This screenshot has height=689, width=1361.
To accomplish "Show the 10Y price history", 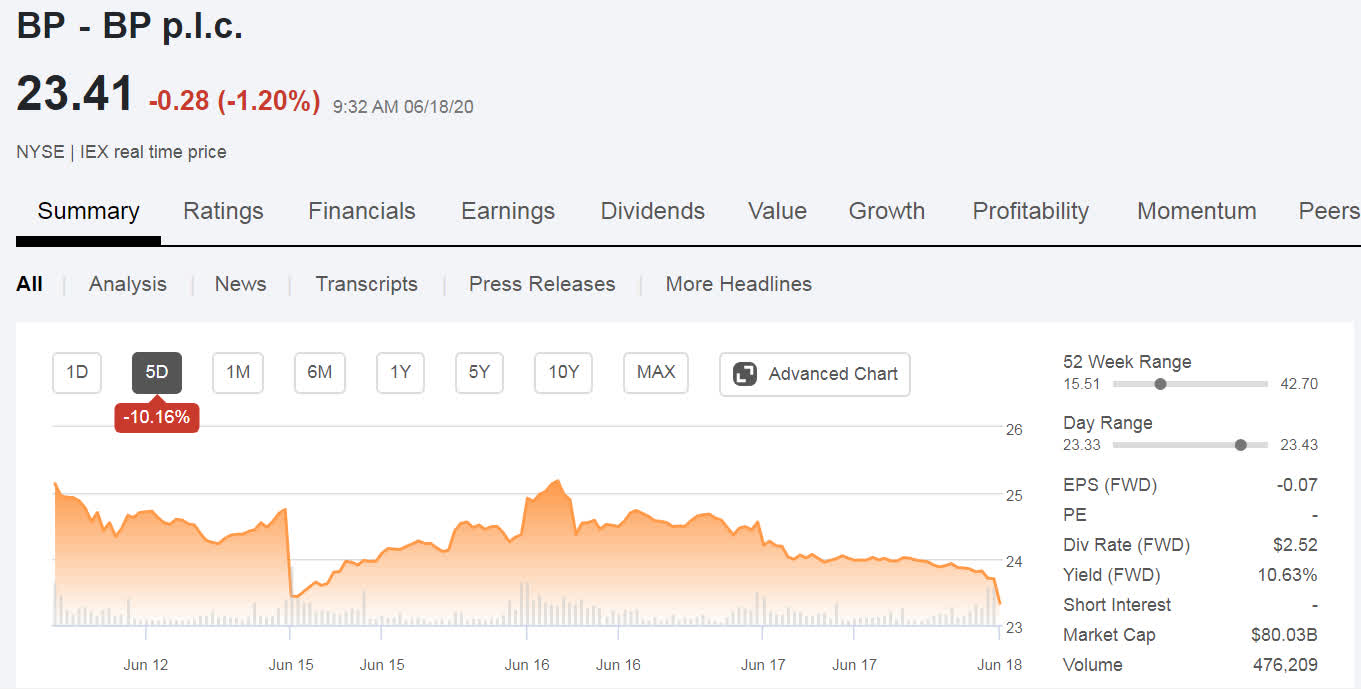I will tap(563, 372).
